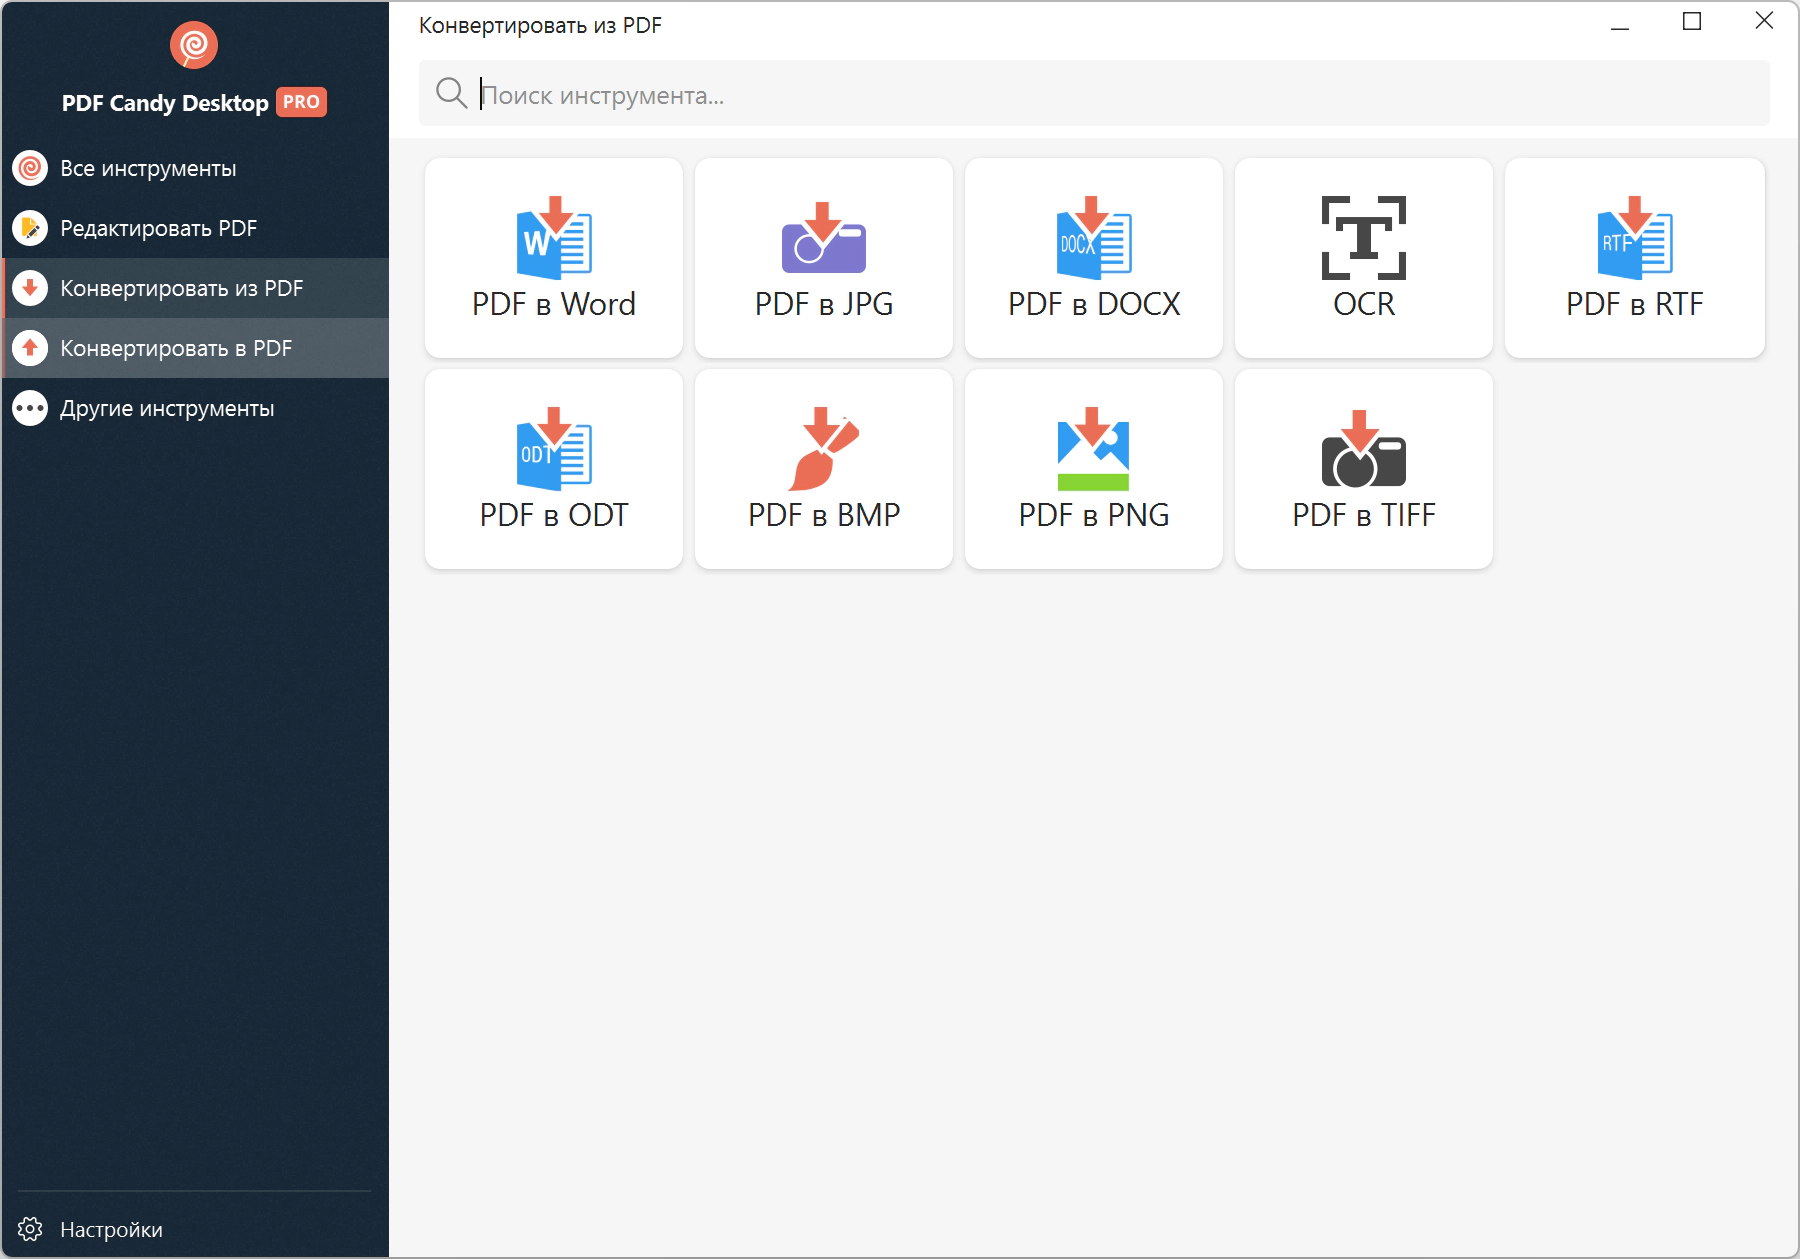Select the PDF в BMP paintbrush tile
1800x1259 pixels.
coord(824,469)
